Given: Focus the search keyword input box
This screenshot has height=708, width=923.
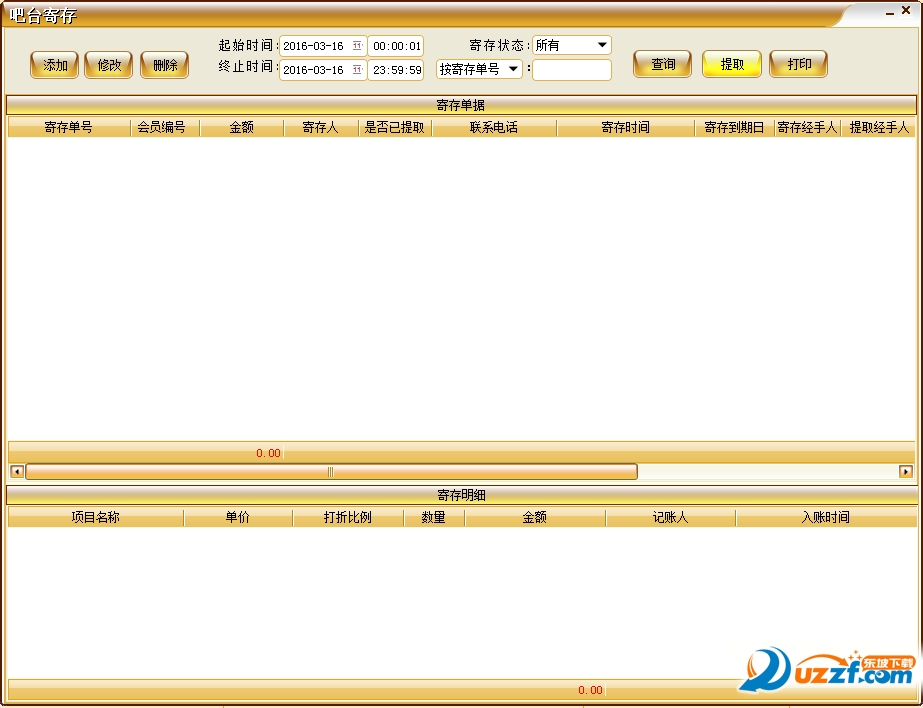Looking at the screenshot, I should coord(572,69).
